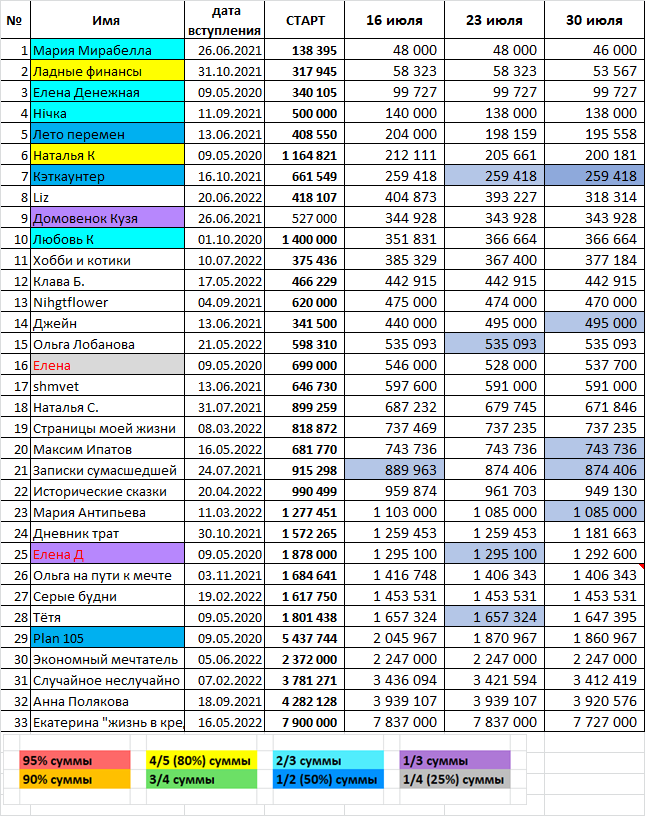Click the name cell 'shmvet'
The height and width of the screenshot is (816, 645).
[107, 386]
